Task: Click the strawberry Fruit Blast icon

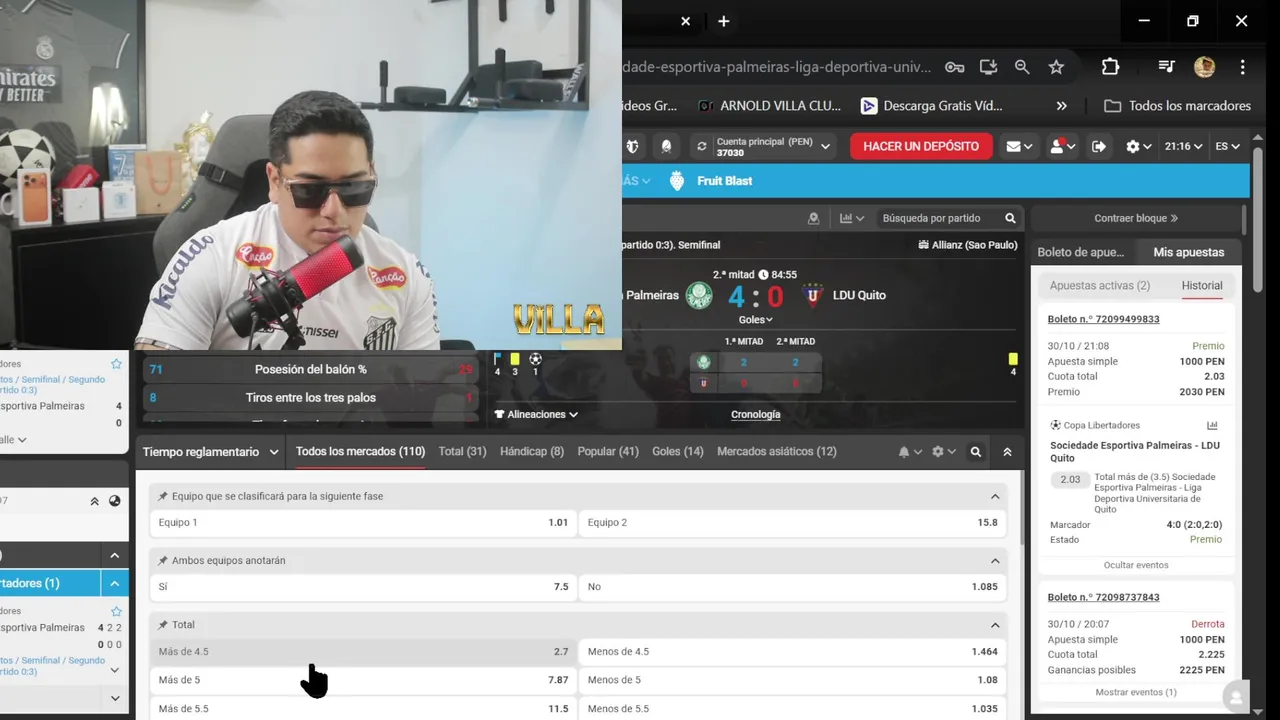Action: 677,181
